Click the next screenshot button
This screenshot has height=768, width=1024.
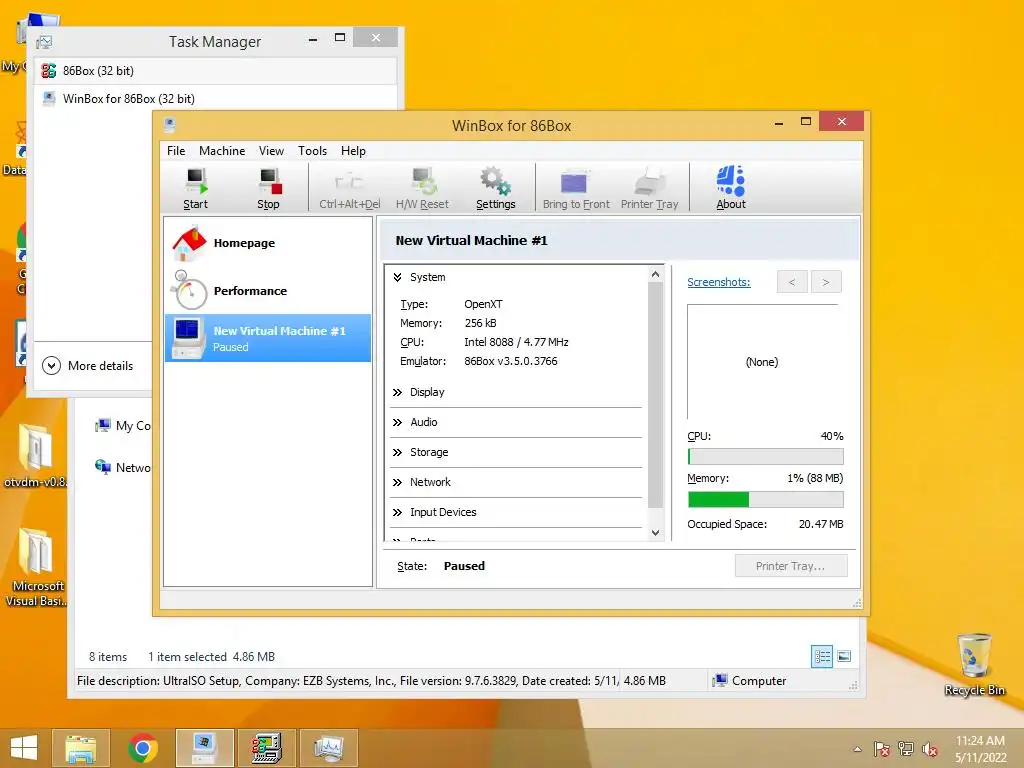826,282
